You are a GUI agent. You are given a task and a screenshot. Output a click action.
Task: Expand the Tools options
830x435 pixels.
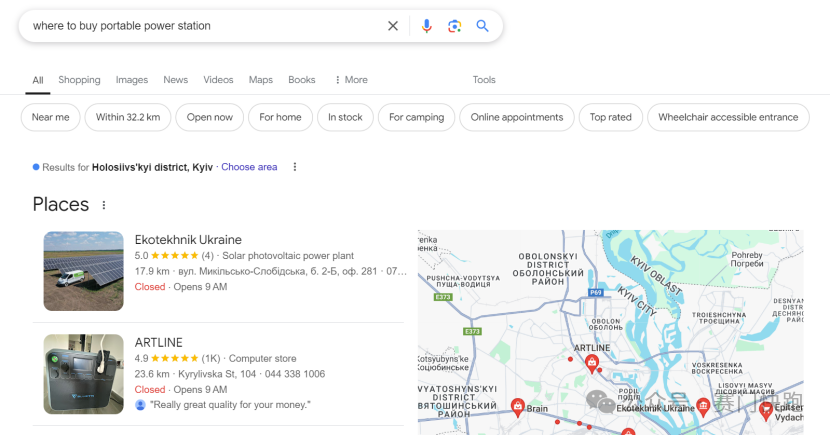[484, 80]
